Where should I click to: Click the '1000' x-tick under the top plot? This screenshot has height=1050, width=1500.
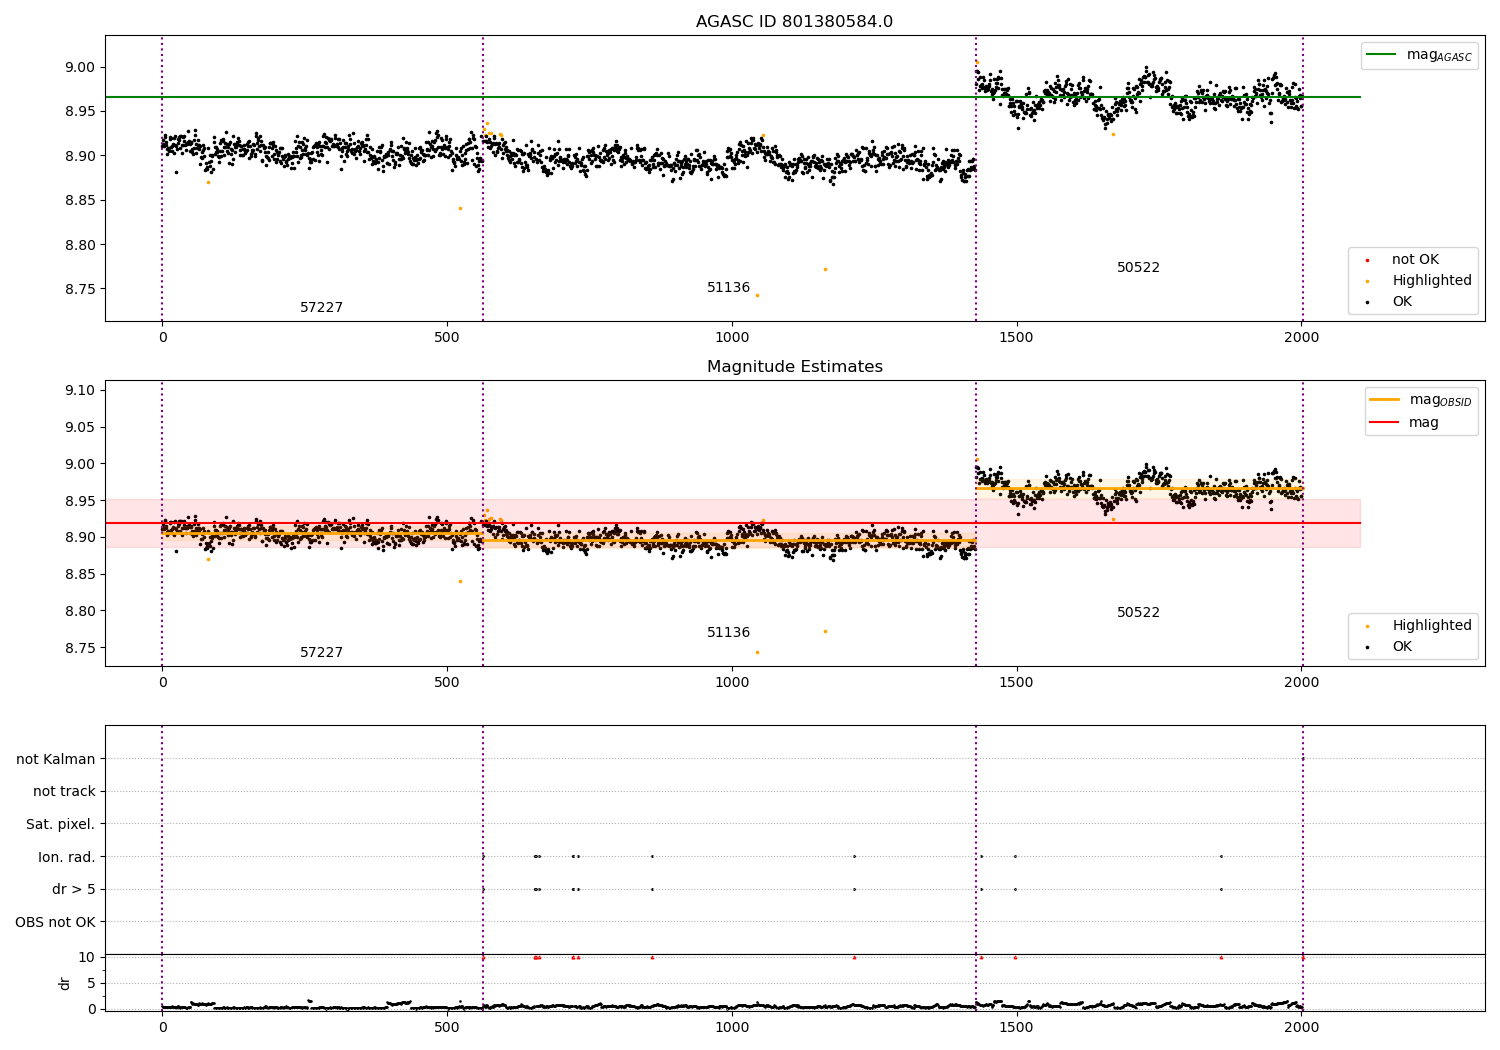pyautogui.click(x=732, y=338)
